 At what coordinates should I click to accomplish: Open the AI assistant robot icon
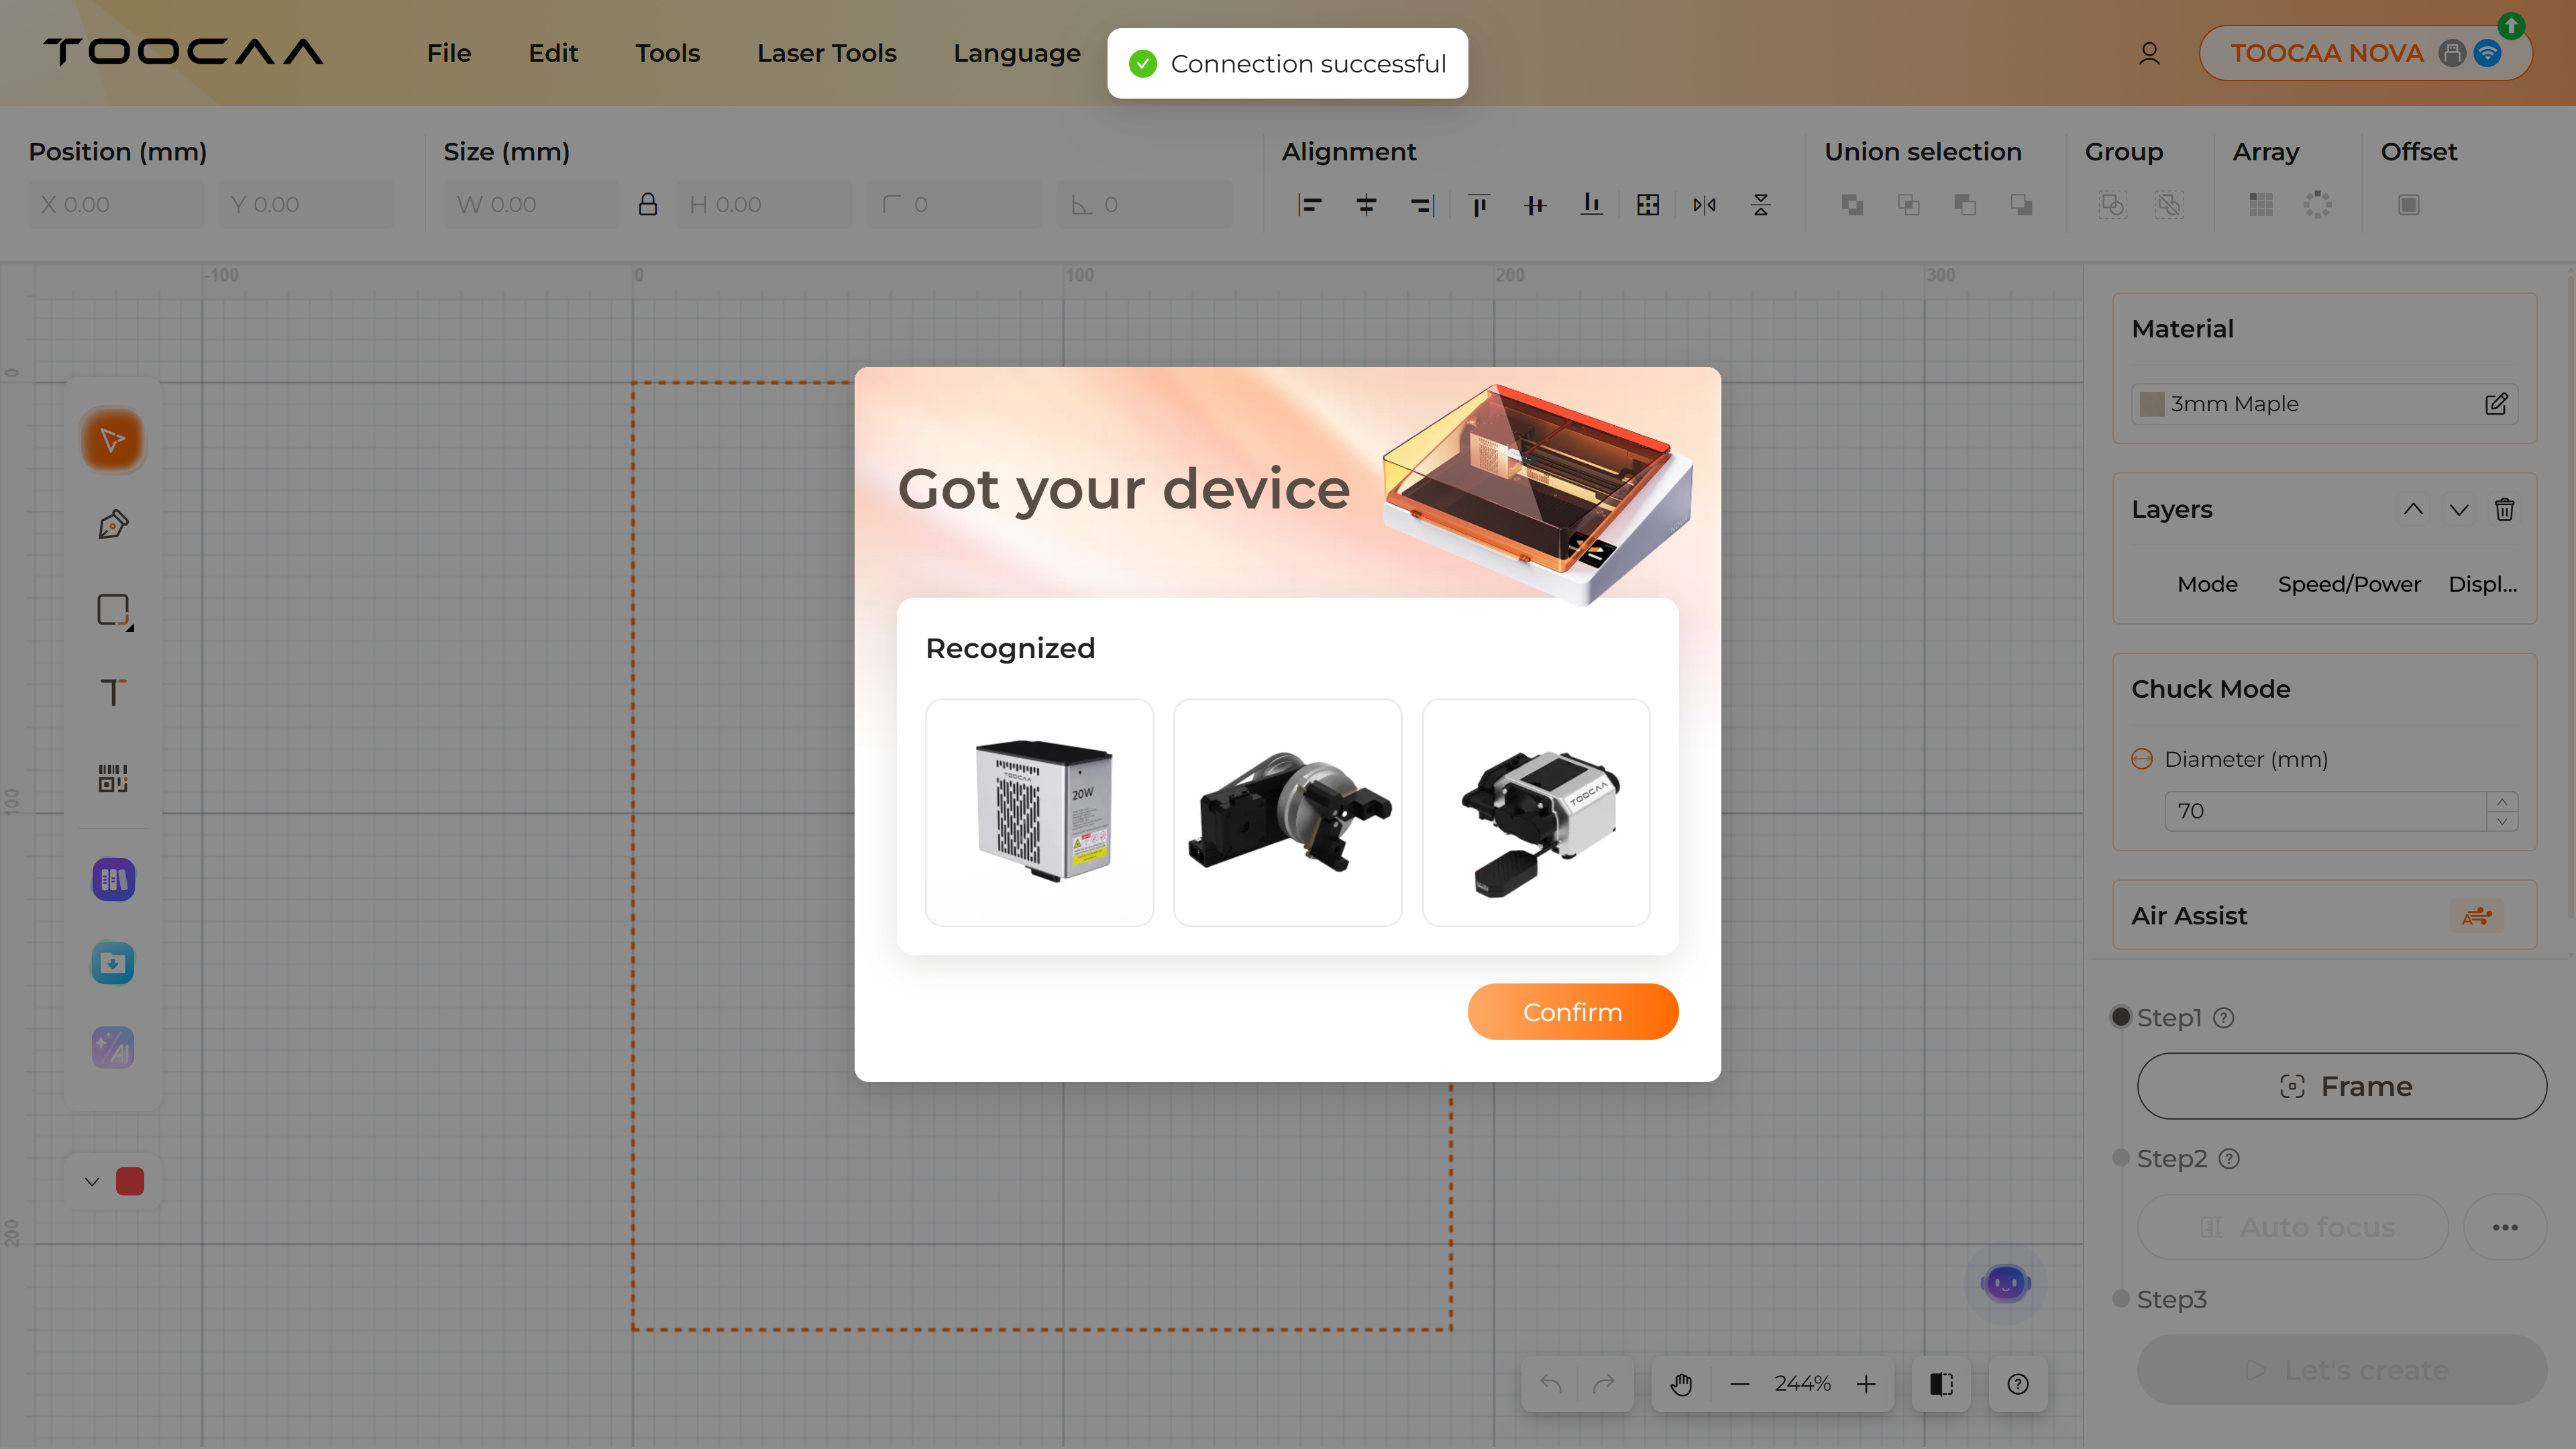[x=2005, y=1283]
